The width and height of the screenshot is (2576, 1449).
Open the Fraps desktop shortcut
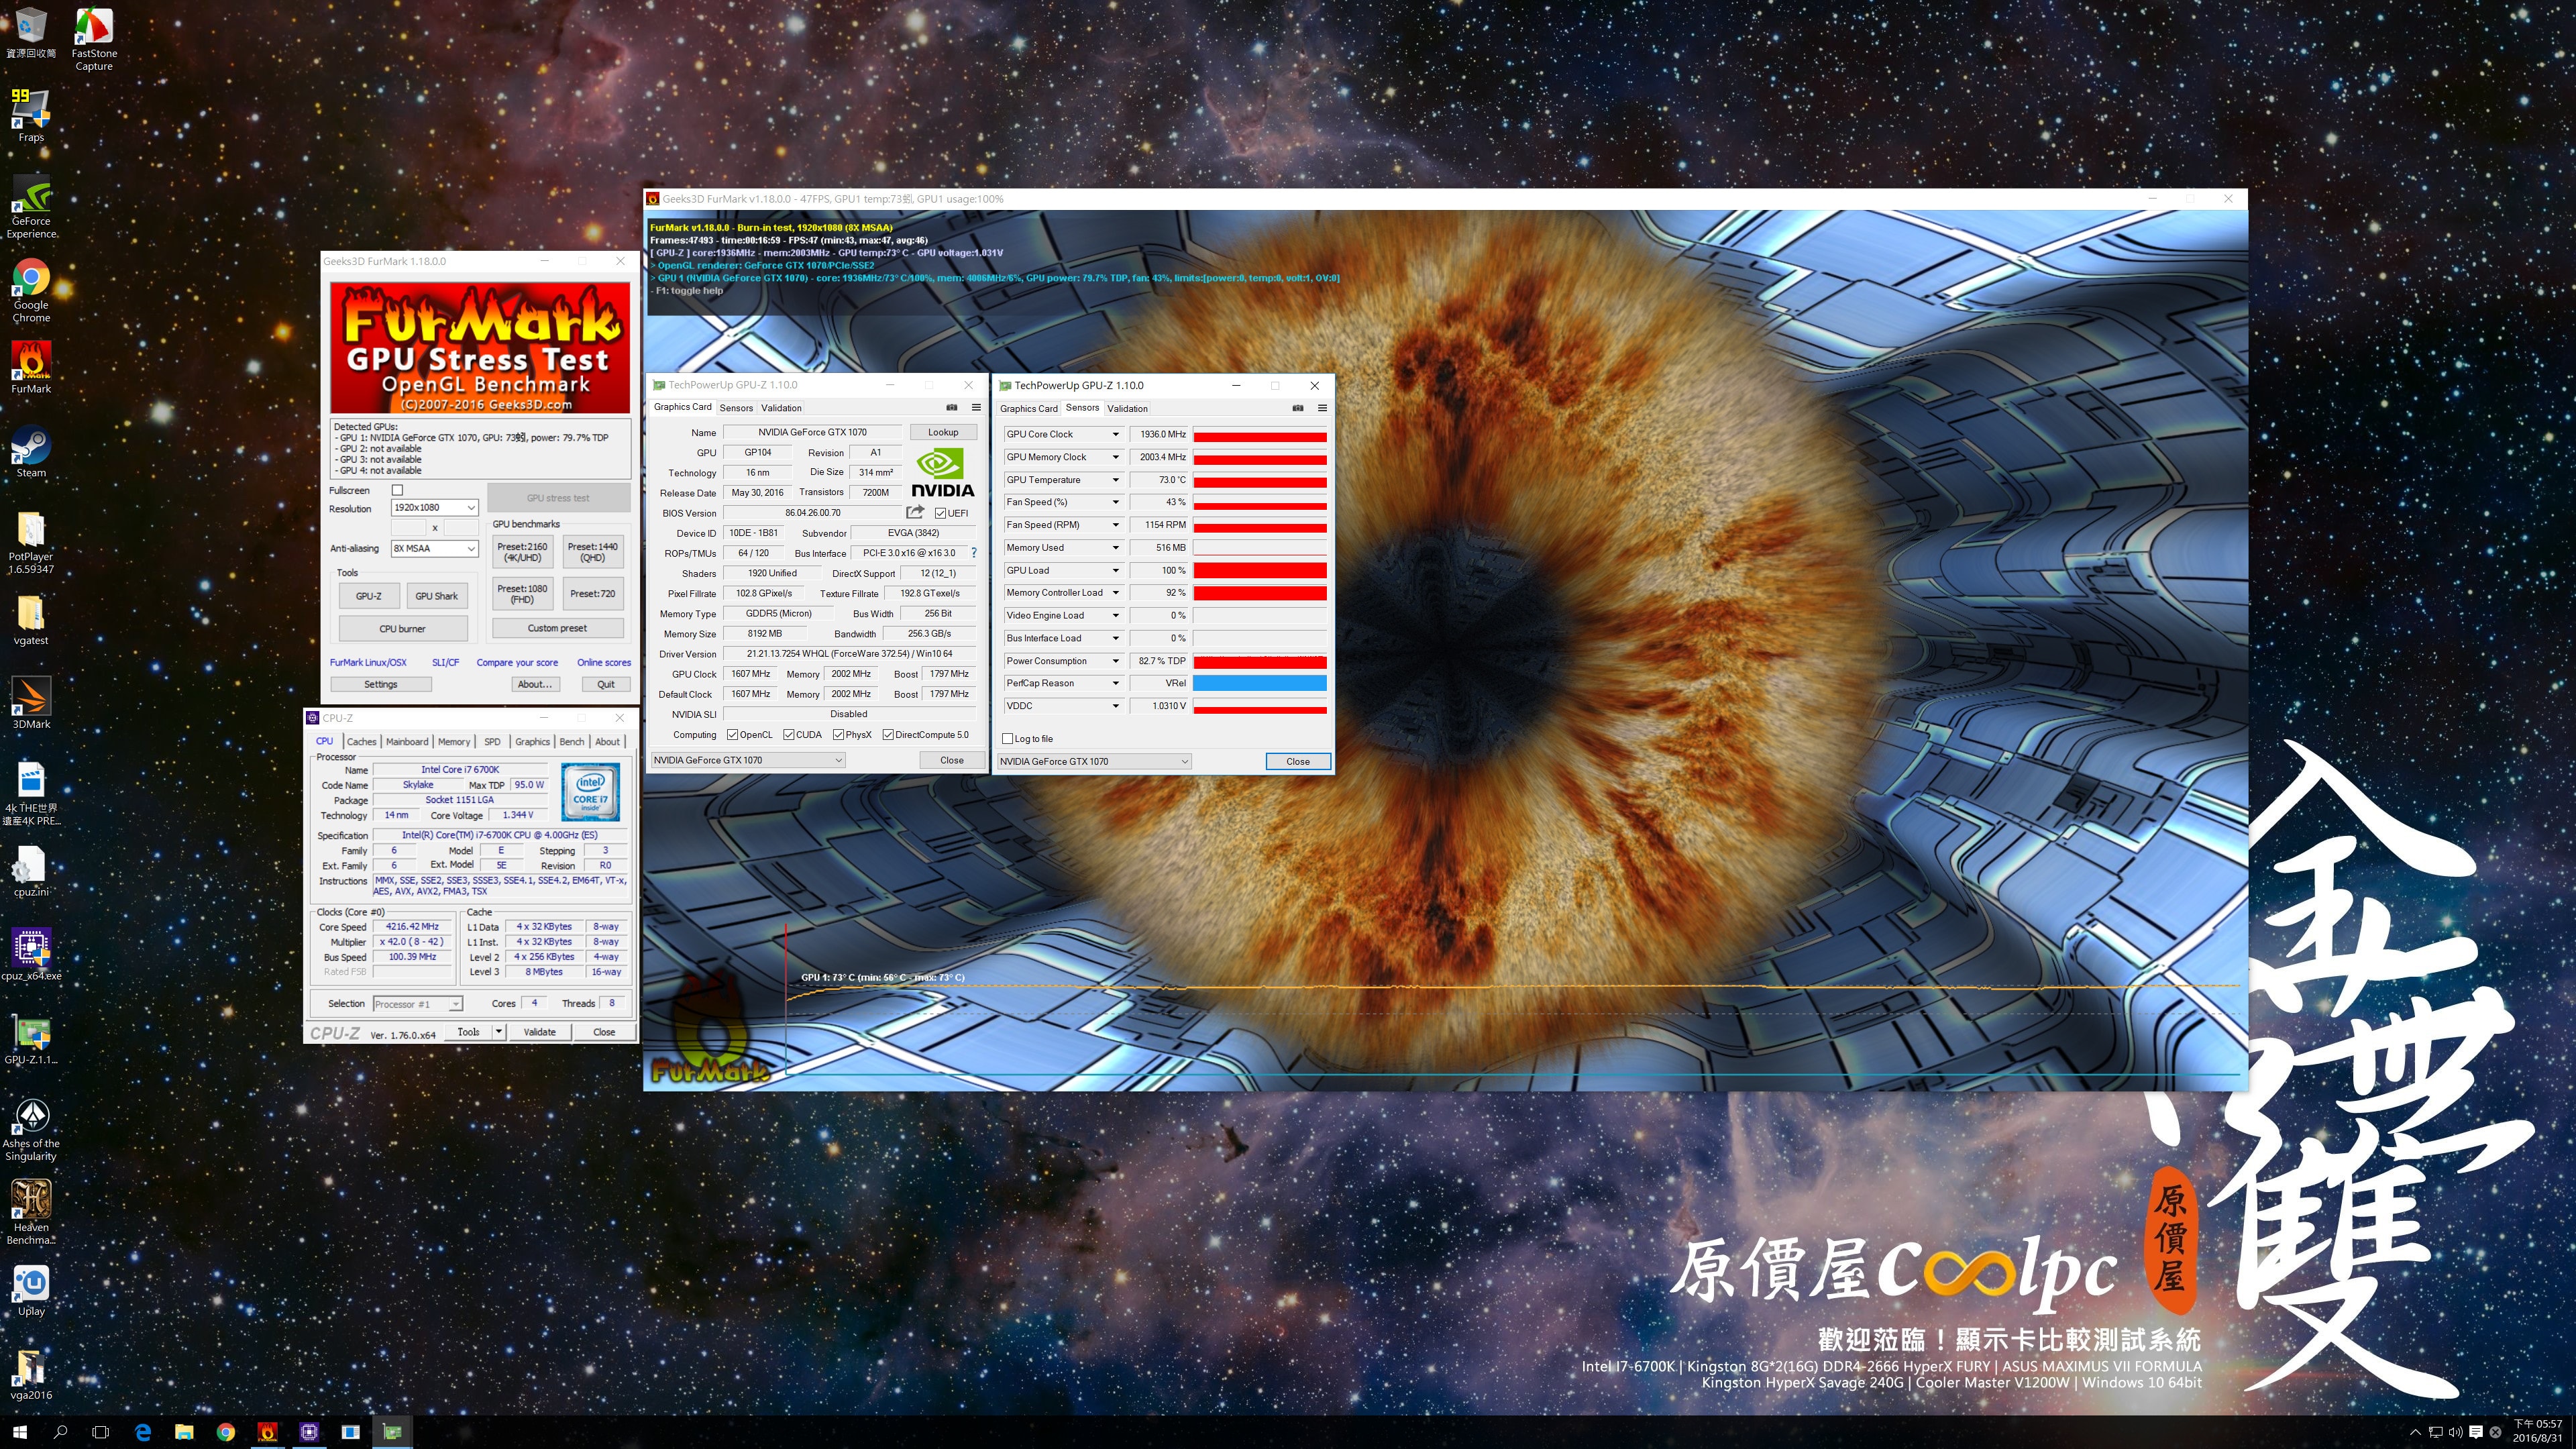click(31, 114)
